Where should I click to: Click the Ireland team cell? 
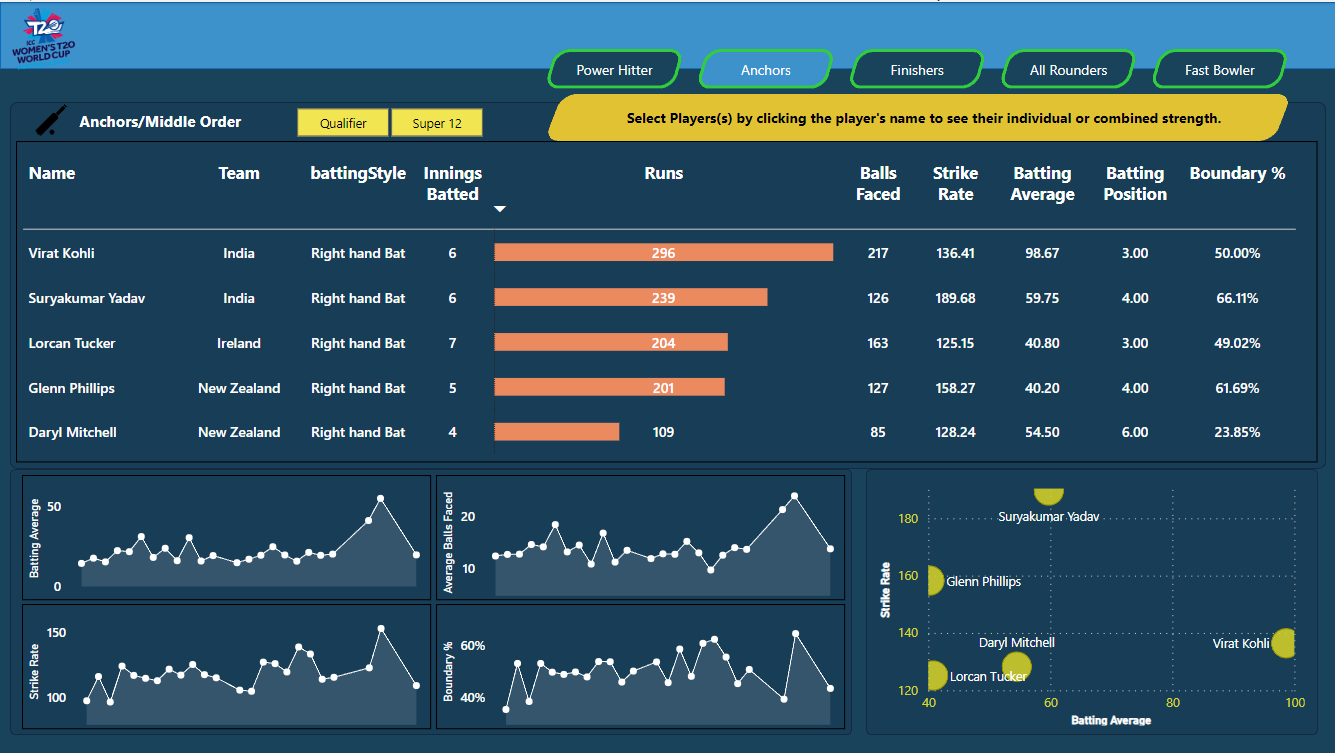(239, 343)
